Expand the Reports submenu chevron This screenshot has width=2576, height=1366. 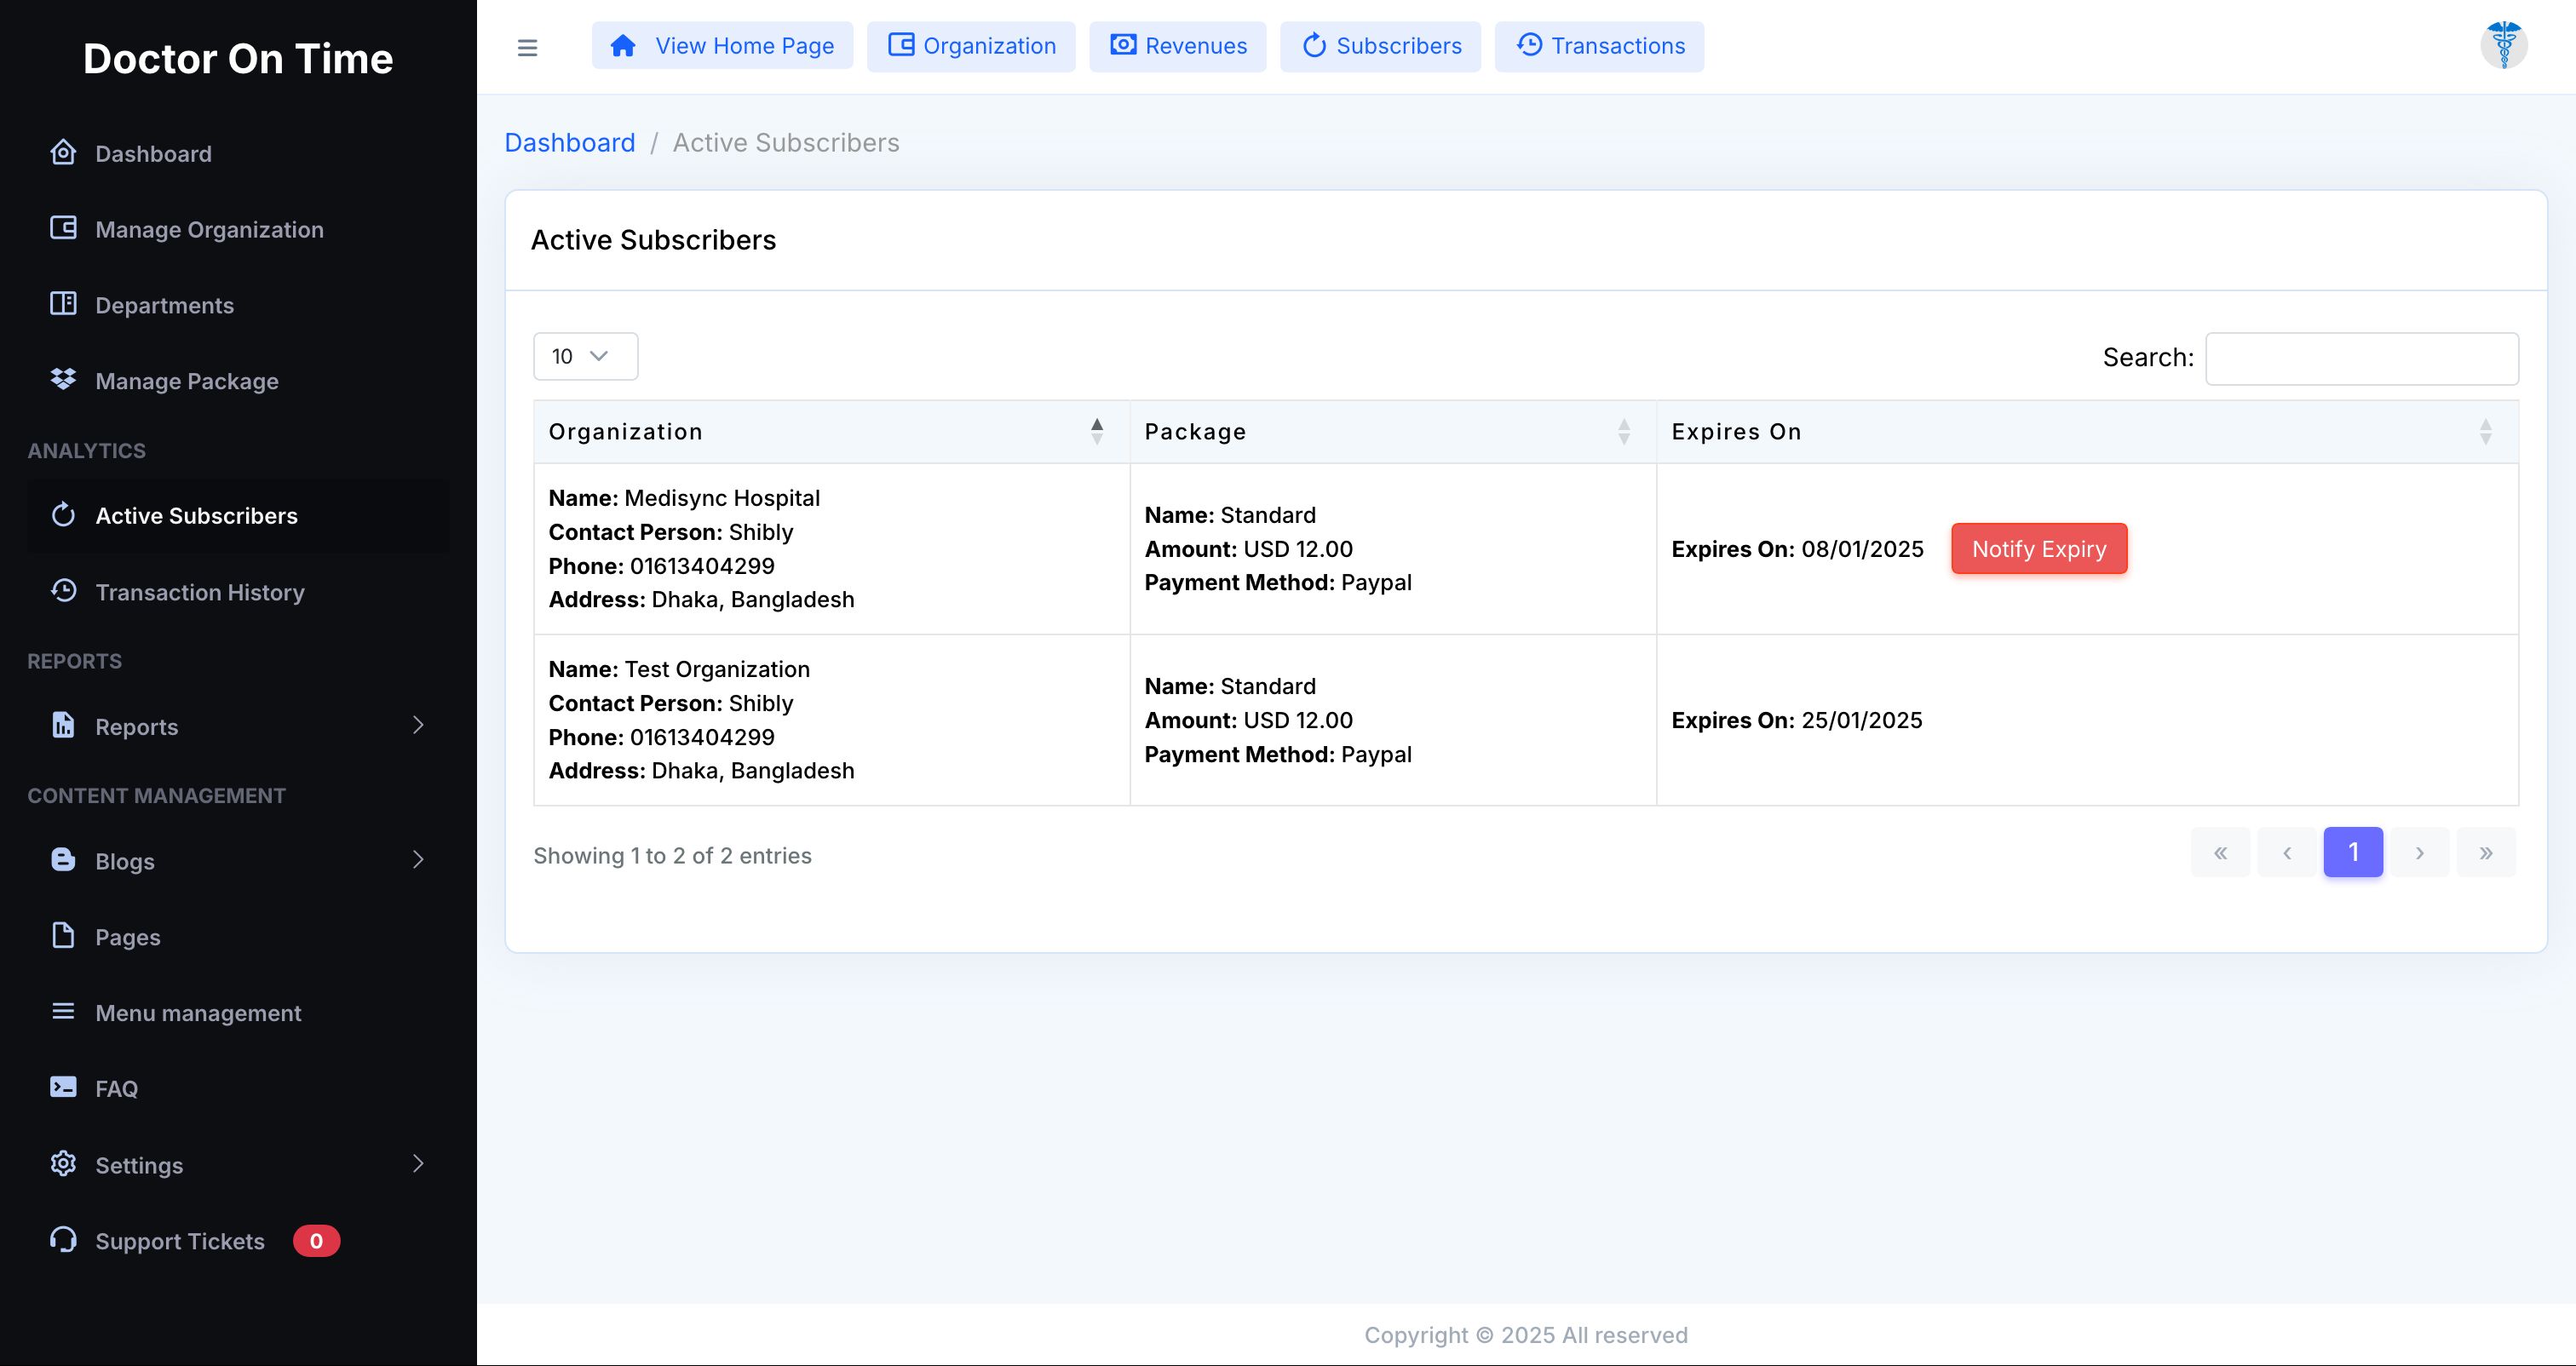click(x=418, y=725)
